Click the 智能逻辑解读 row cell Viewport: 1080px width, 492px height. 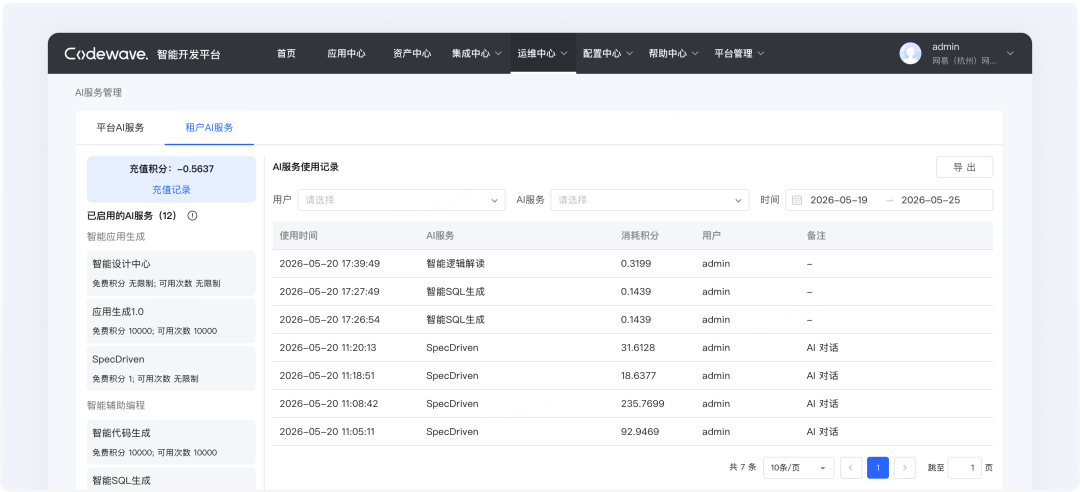(x=455, y=263)
